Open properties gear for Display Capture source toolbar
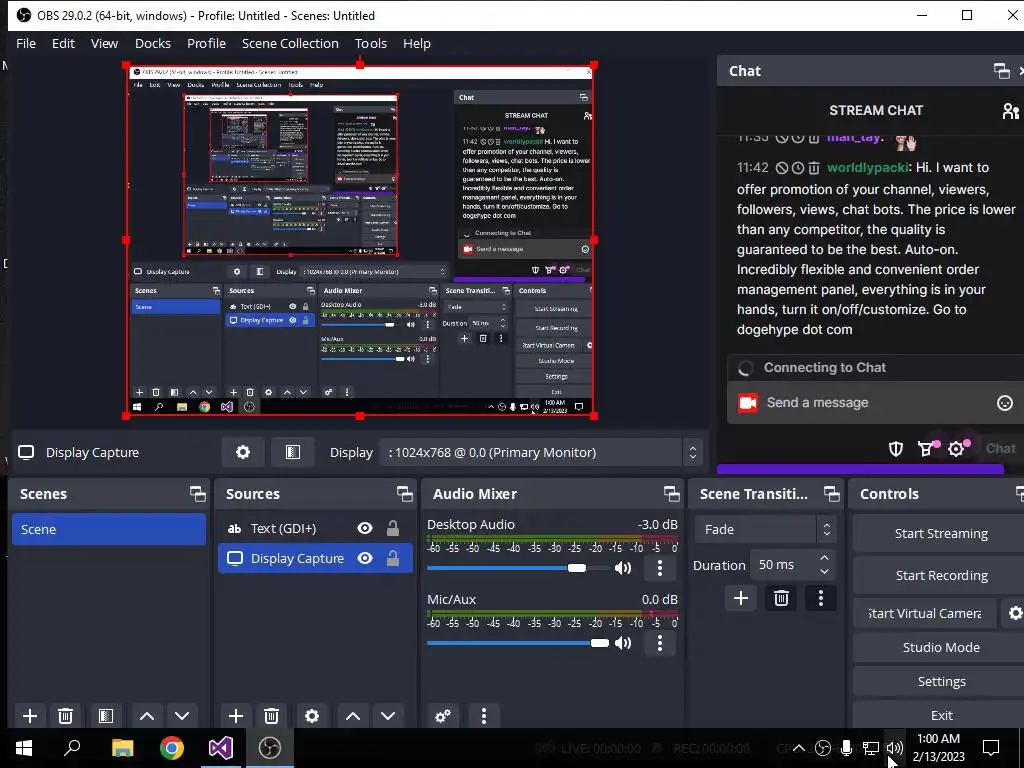 243,452
